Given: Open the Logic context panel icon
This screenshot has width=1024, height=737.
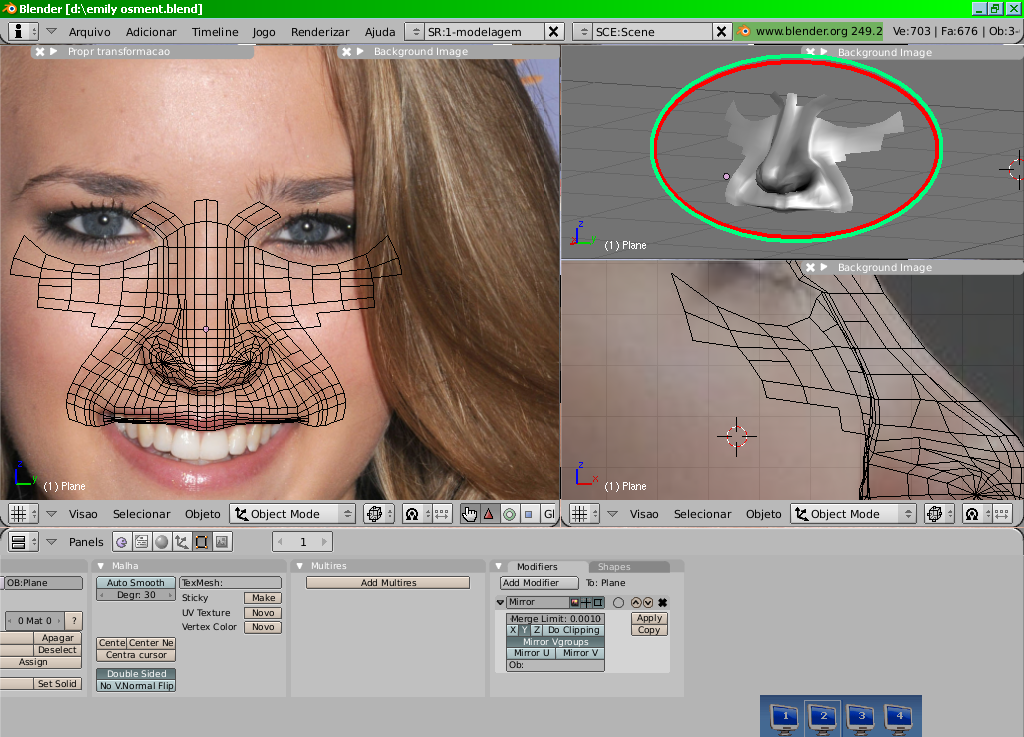Looking at the screenshot, I should click(122, 542).
